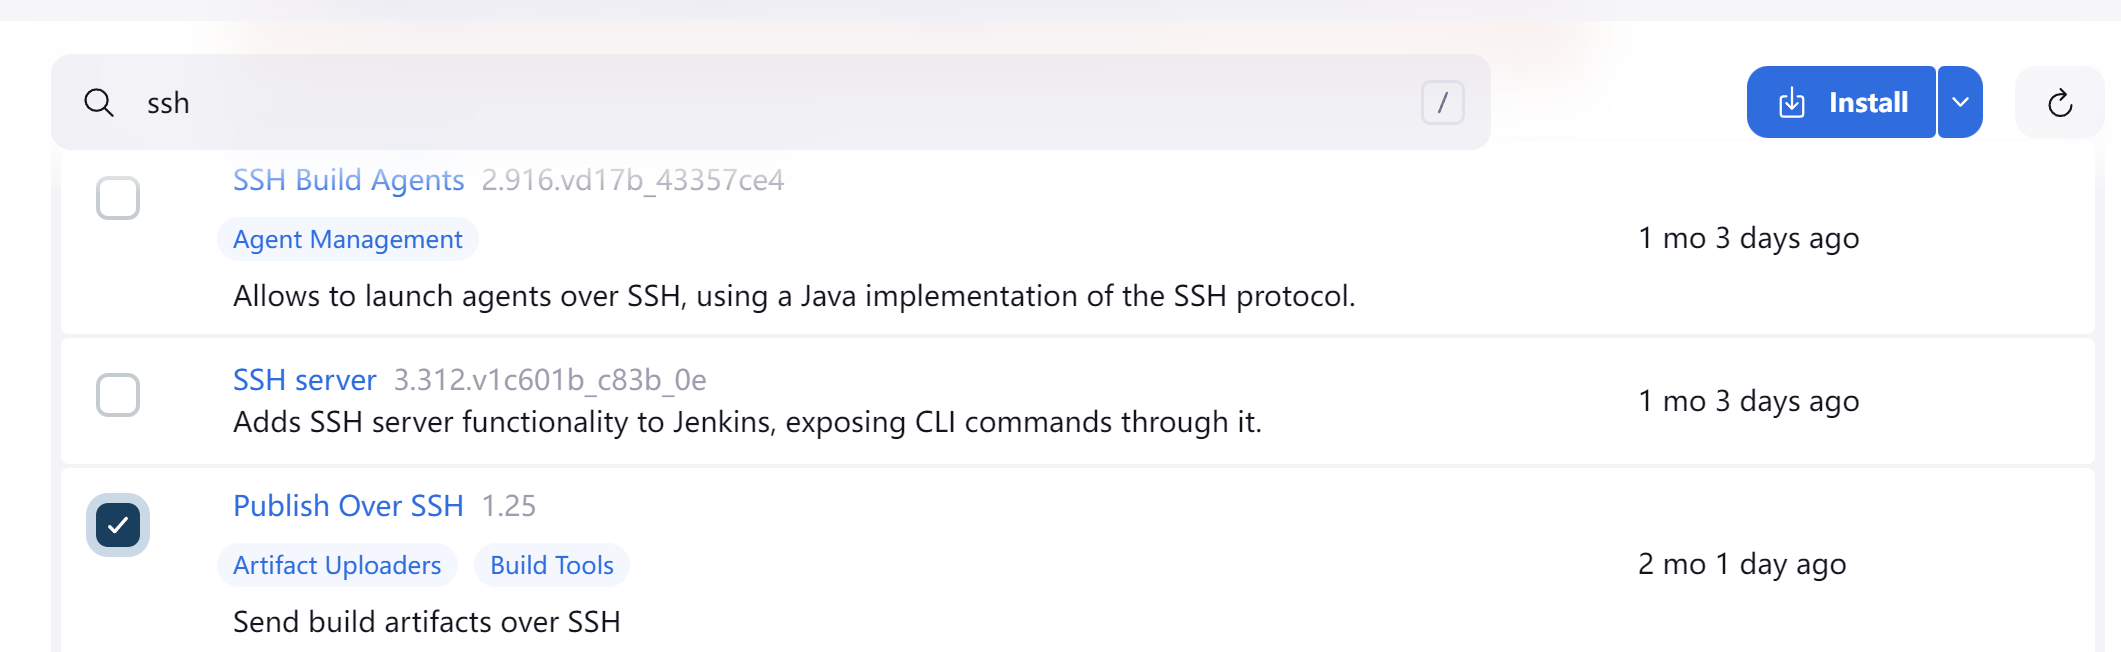2121x652 pixels.
Task: Click the refresh plugin list icon
Action: [x=2059, y=102]
